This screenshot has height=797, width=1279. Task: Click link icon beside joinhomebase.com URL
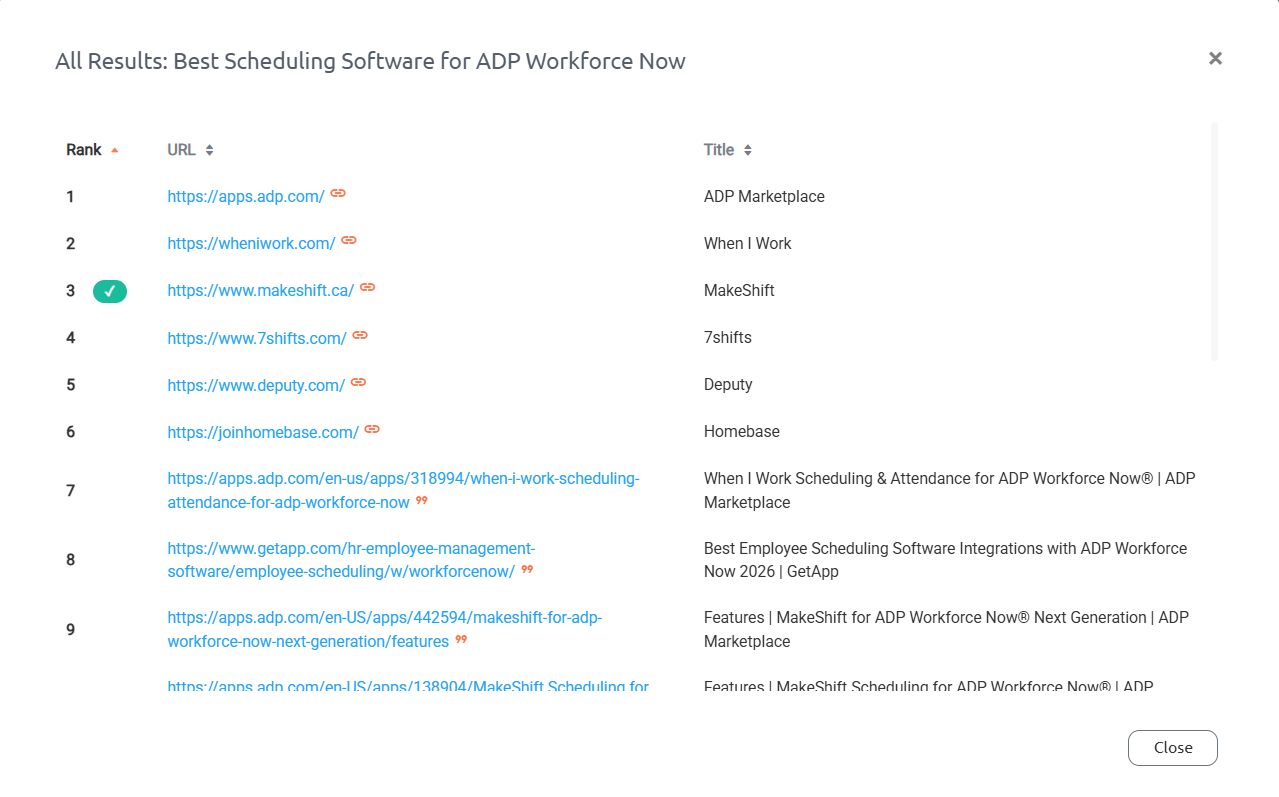372,429
